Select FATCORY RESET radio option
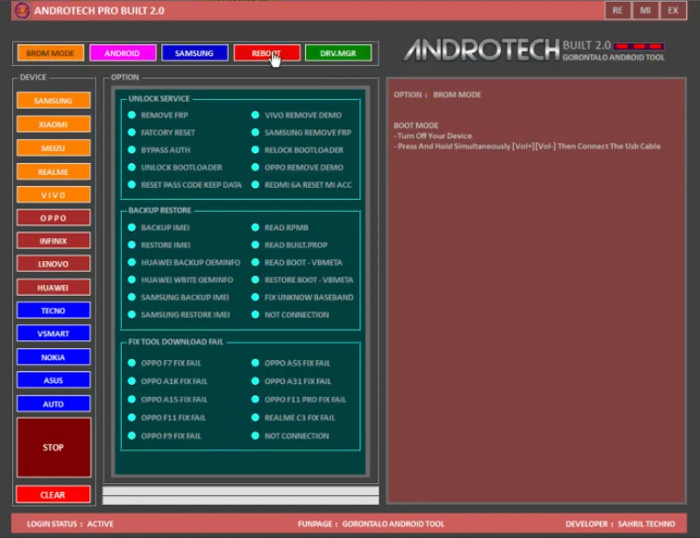700x538 pixels. [162, 133]
